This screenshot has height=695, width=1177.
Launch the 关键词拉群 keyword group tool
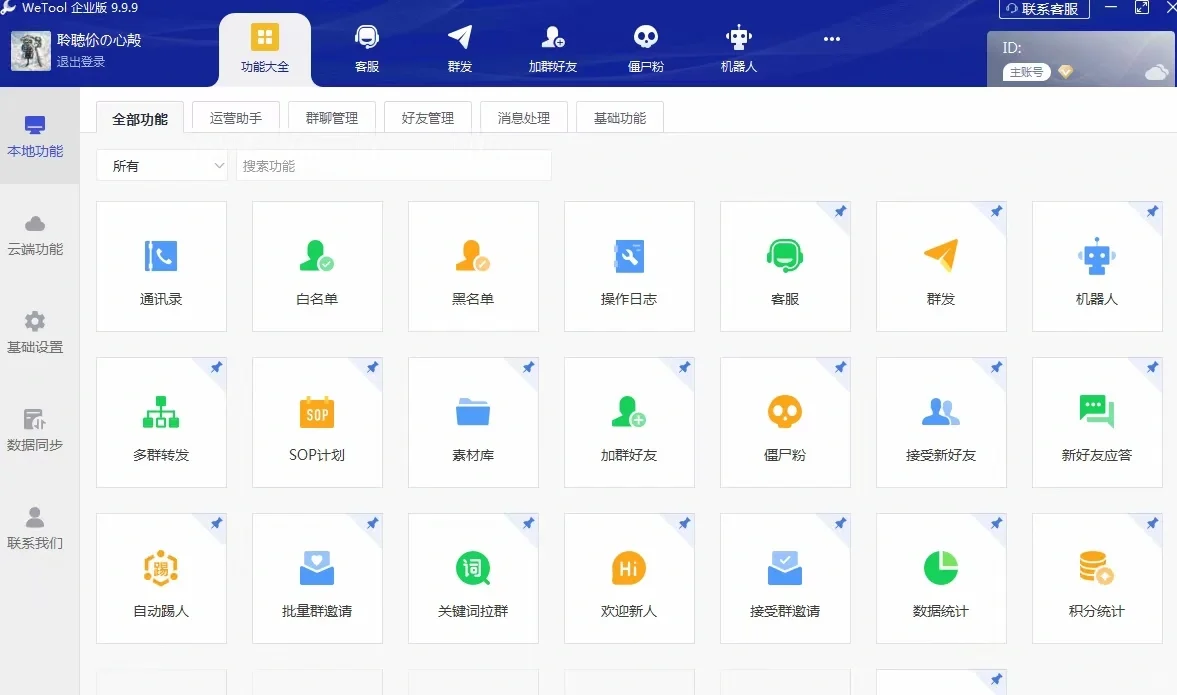pos(473,578)
